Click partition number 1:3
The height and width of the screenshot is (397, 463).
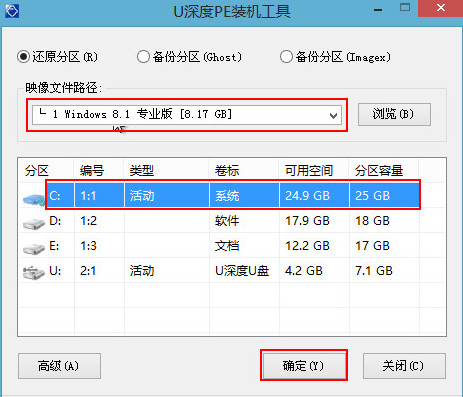(88, 246)
